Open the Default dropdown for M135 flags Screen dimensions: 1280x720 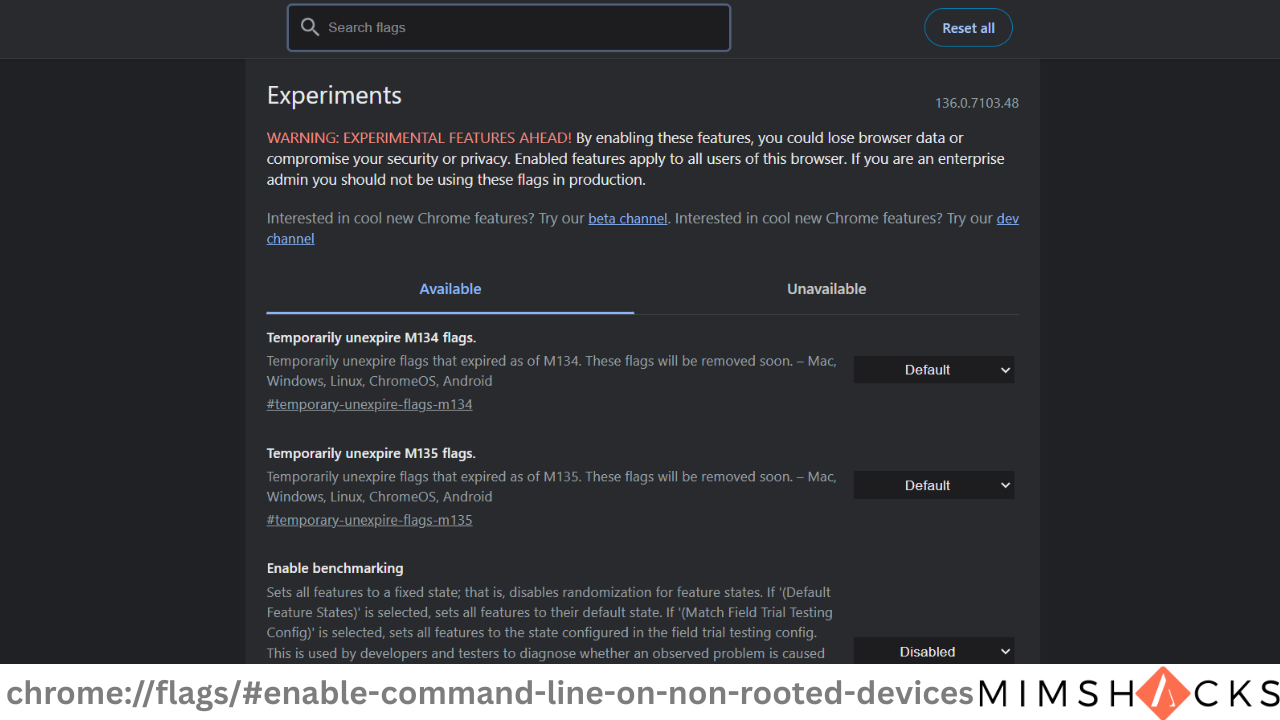point(934,485)
